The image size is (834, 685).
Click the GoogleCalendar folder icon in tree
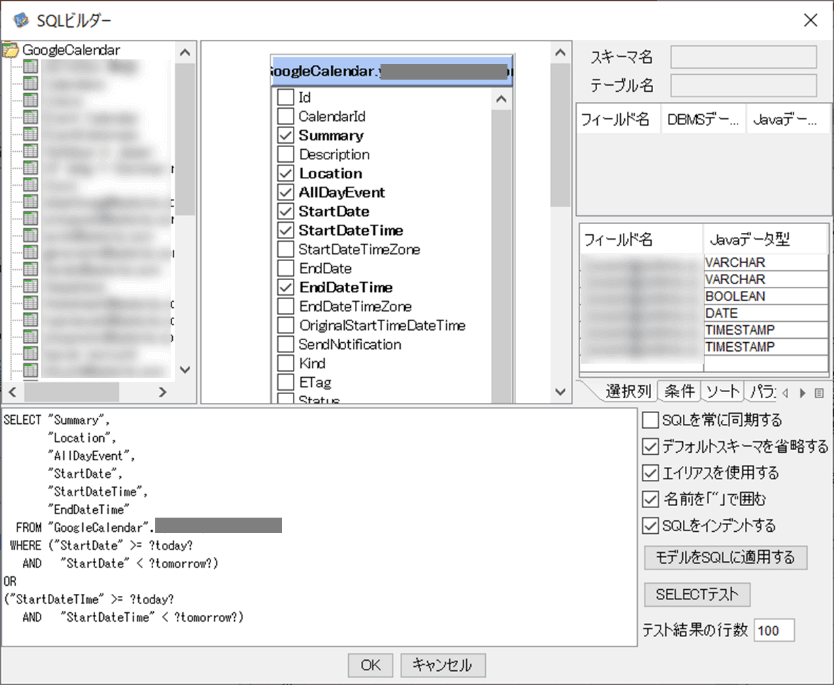click(x=10, y=50)
